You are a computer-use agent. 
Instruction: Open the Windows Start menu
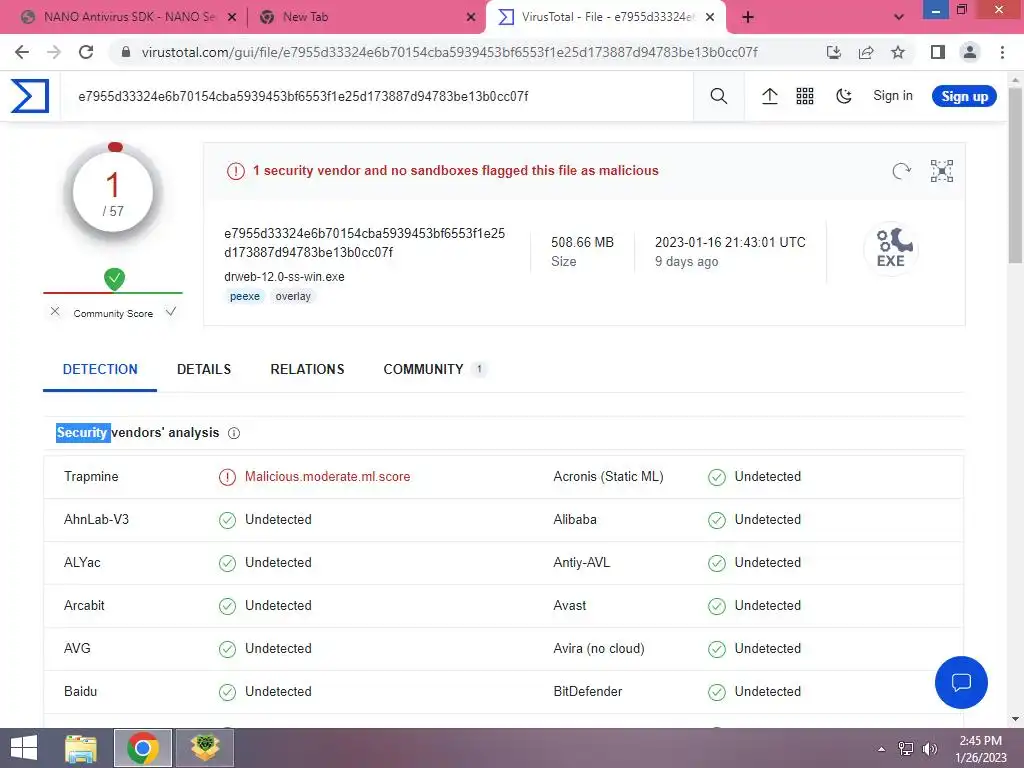coord(24,748)
